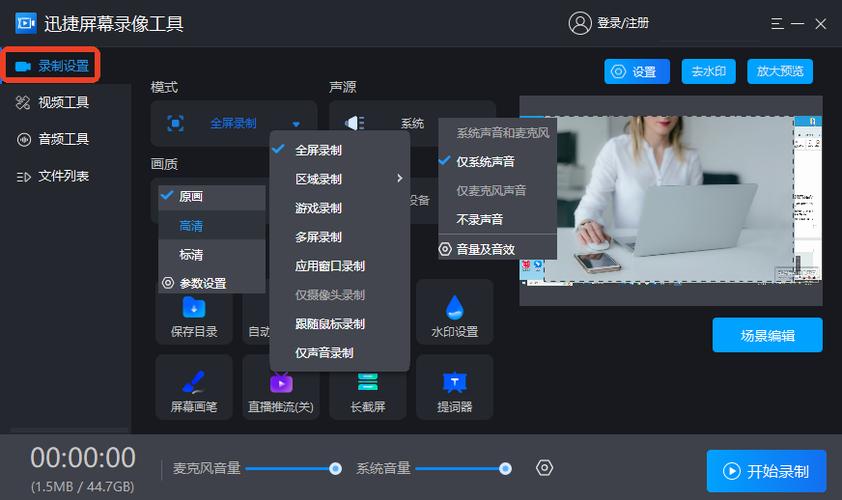Click the 放大预览 button

click(780, 71)
